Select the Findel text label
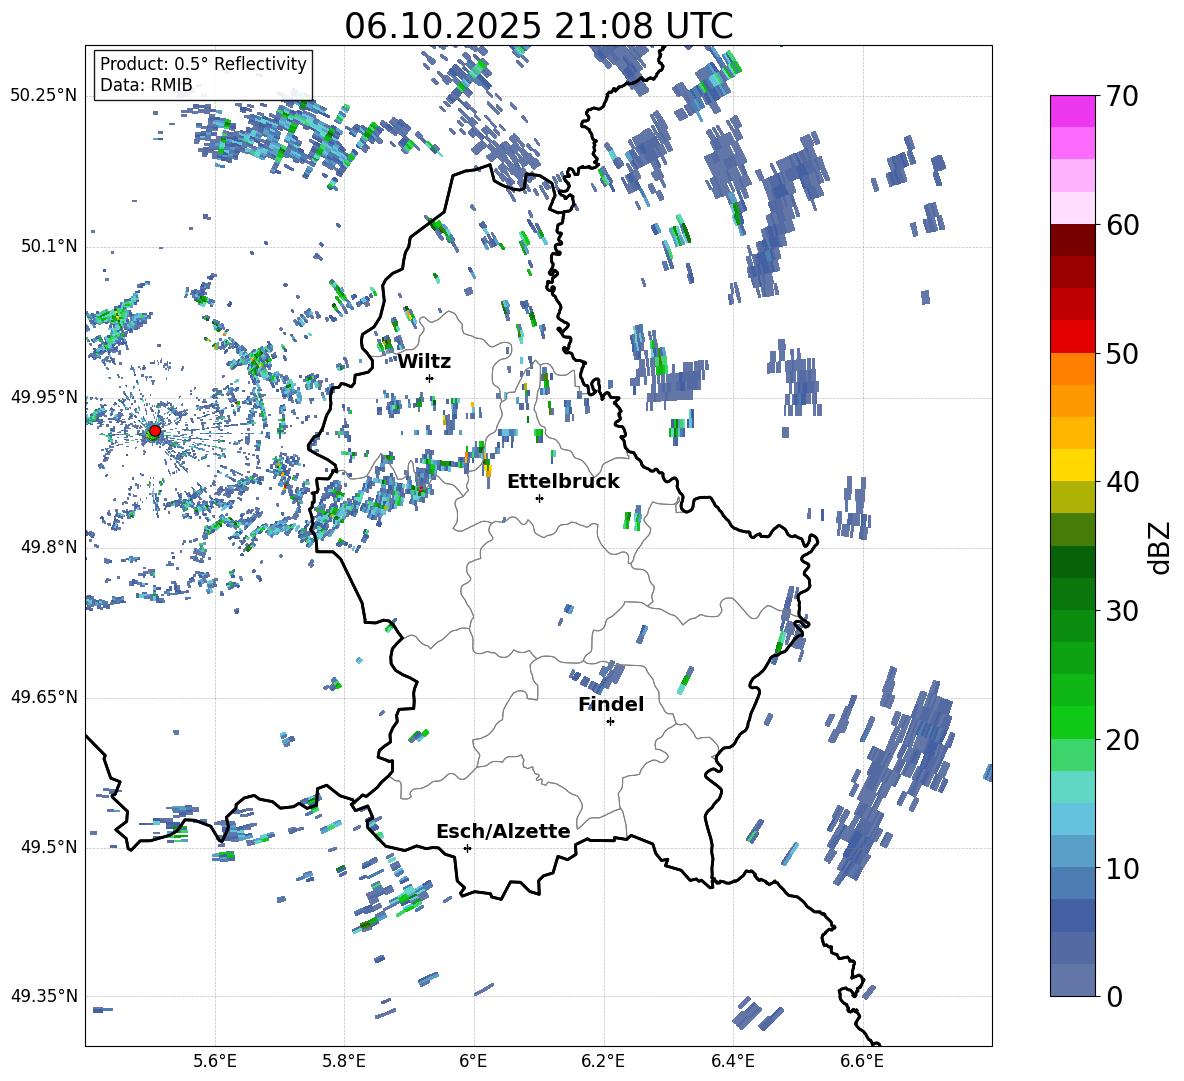 610,704
